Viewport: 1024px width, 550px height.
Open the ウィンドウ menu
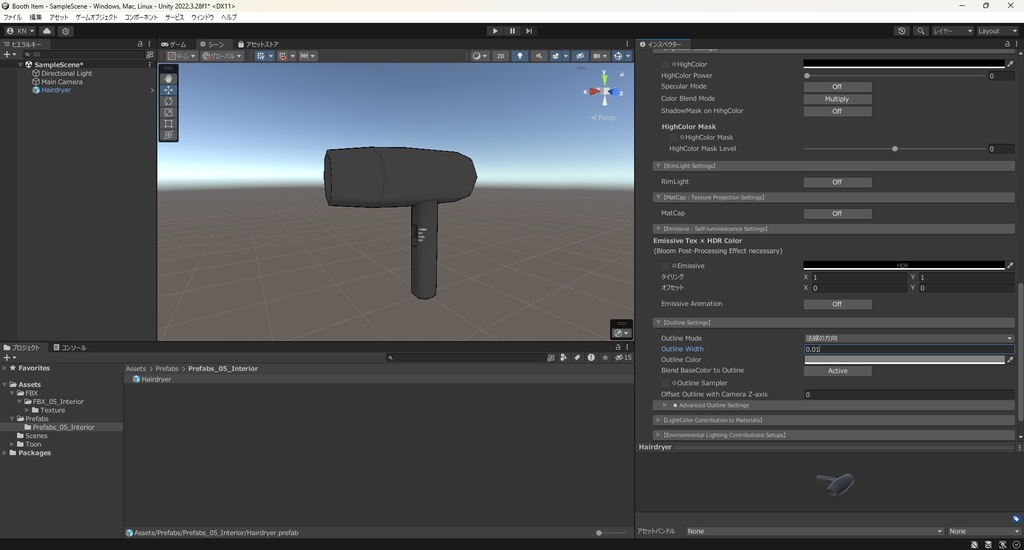(202, 17)
